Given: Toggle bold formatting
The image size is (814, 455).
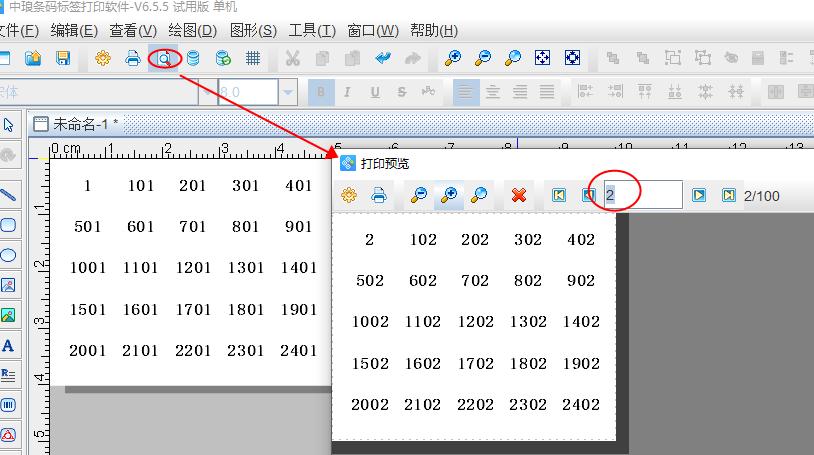Looking at the screenshot, I should coord(321,92).
